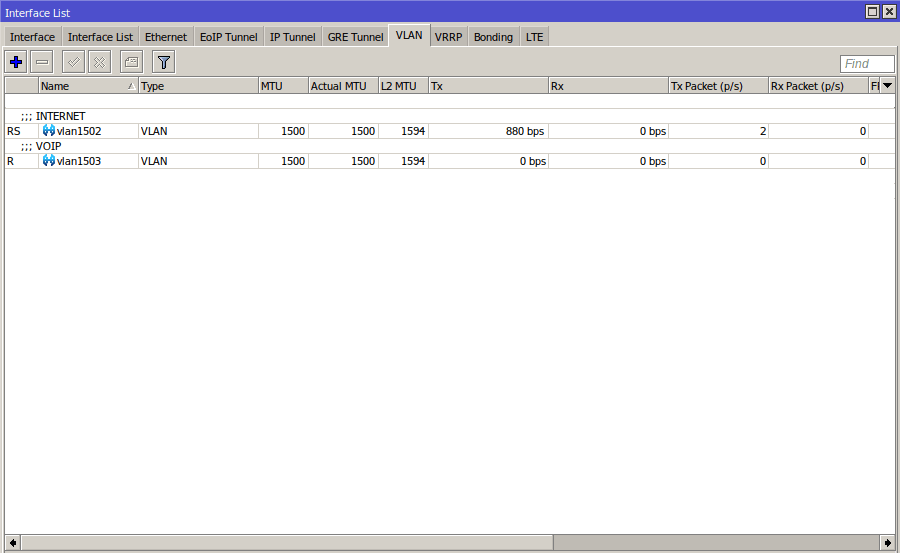Viewport: 900px width, 553px height.
Task: Click the vlan1503 interface icon
Action: [48, 161]
